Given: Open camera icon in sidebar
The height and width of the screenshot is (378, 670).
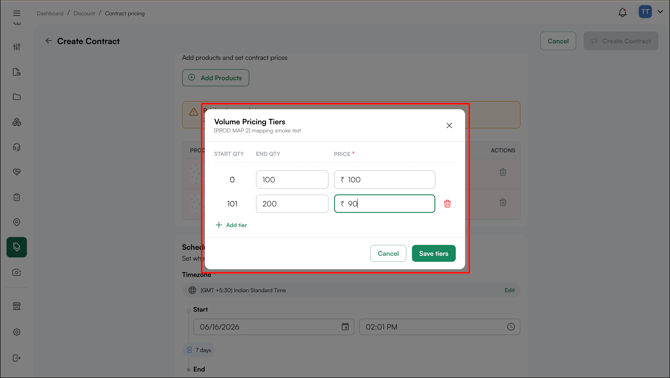Looking at the screenshot, I should tap(17, 273).
